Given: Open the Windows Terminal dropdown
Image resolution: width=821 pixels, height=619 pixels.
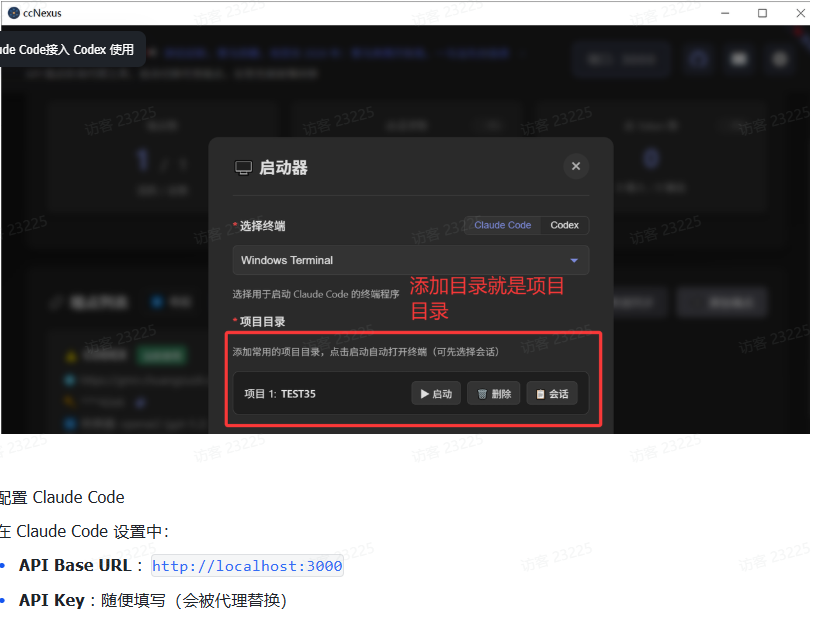Looking at the screenshot, I should tap(411, 260).
